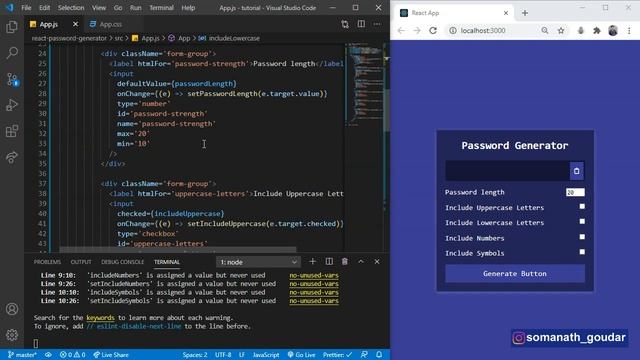
Task: Go back in Chrome browser
Action: [401, 31]
